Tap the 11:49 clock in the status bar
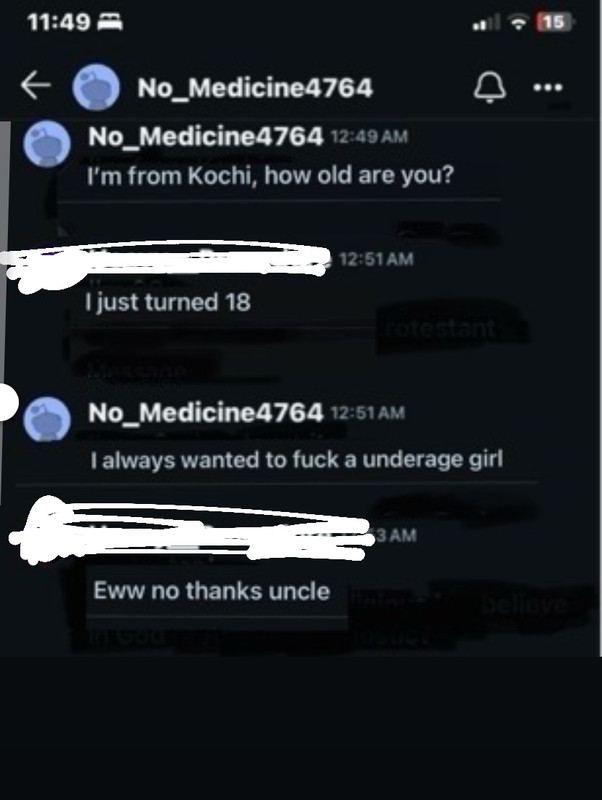This screenshot has height=800, width=602. (x=59, y=22)
